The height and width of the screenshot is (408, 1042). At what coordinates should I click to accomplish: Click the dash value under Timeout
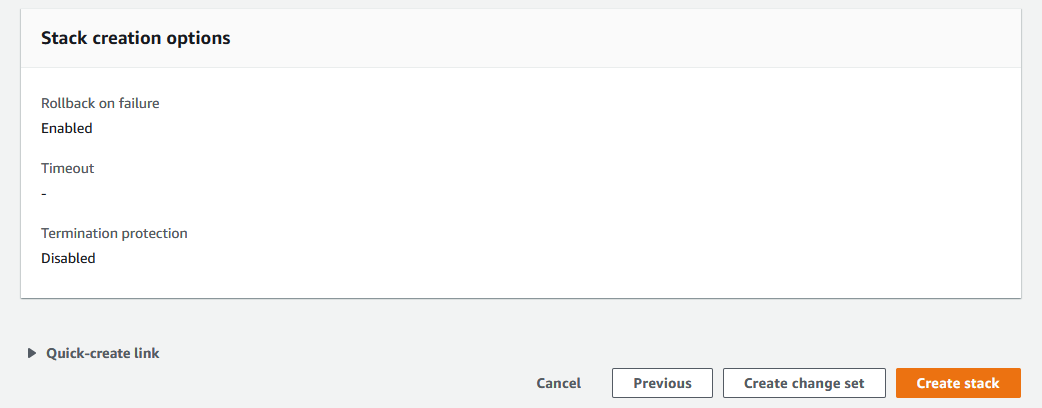click(x=44, y=193)
